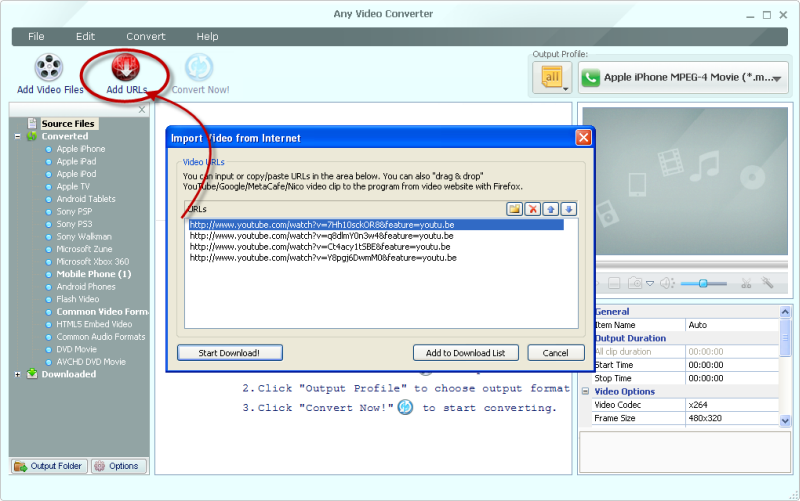Select Apple iPad in the Converted tree

pos(76,161)
